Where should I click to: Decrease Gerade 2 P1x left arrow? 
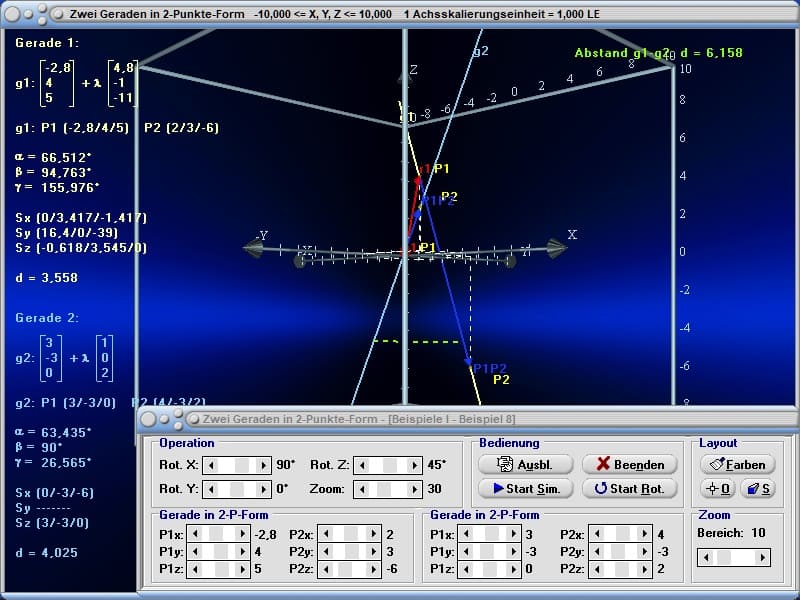pos(466,534)
